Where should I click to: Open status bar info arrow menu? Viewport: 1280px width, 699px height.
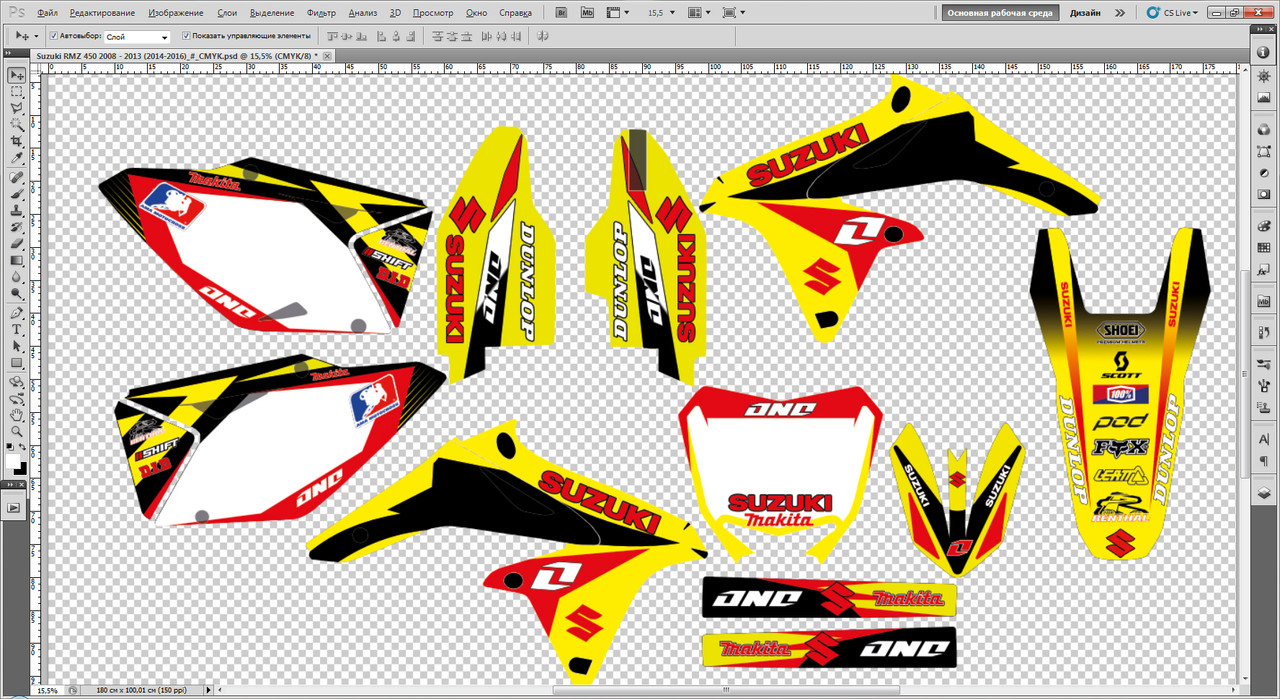pyautogui.click(x=206, y=690)
